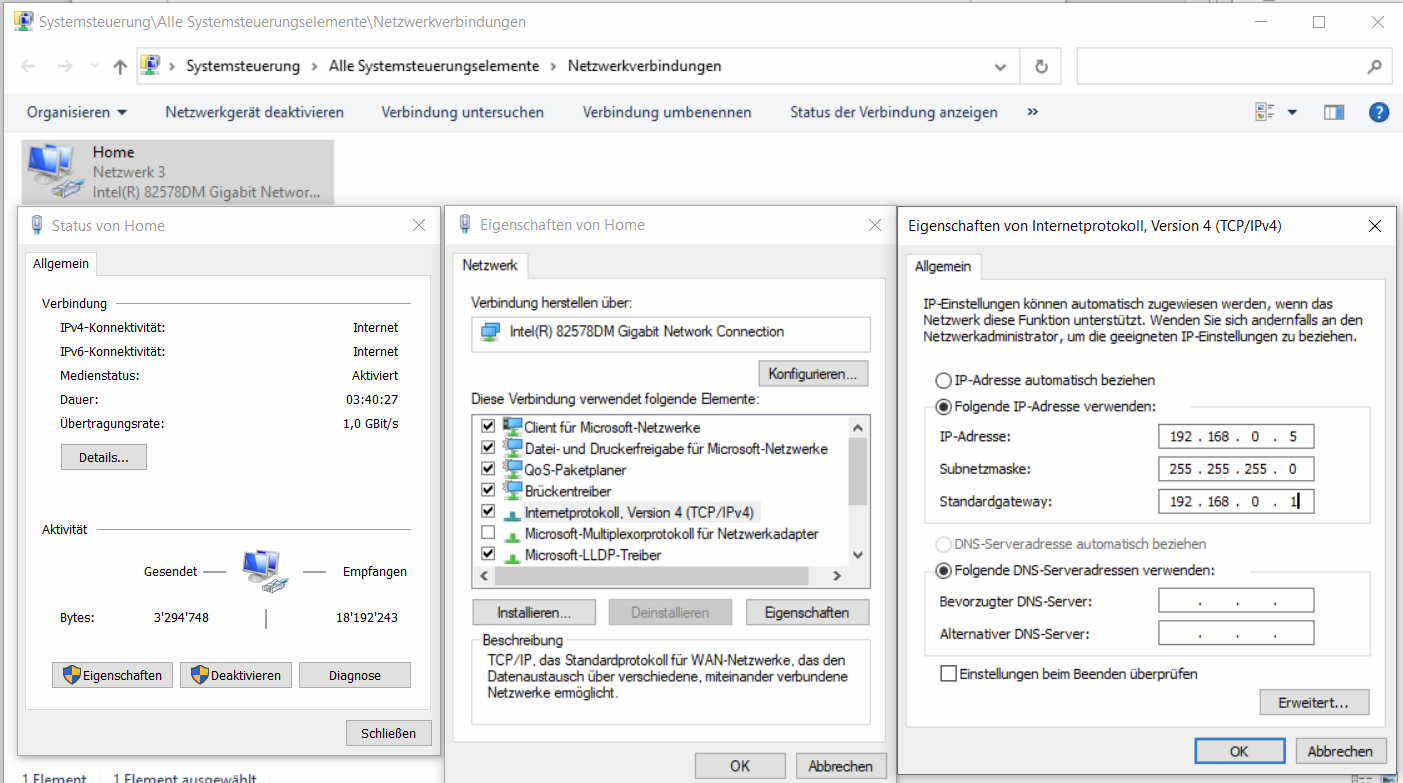Click the Details... button
Image resolution: width=1403 pixels, height=783 pixels.
pos(104,457)
